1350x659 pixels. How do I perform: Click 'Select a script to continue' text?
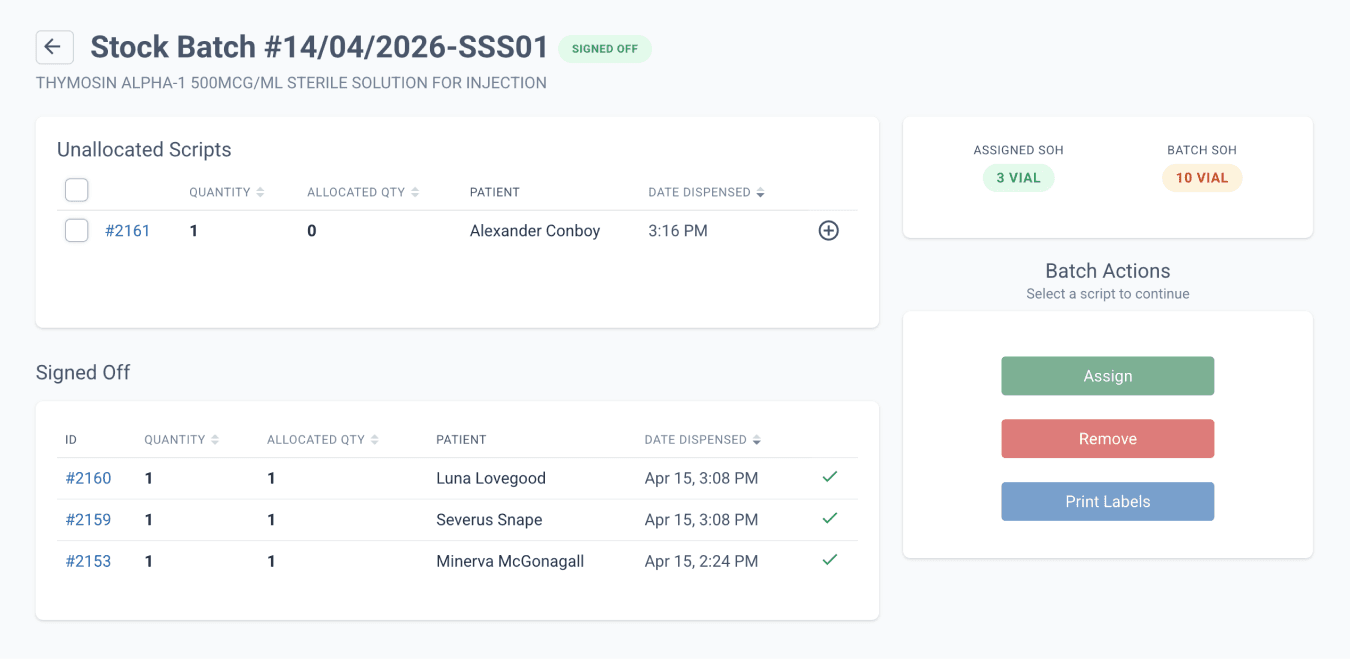point(1108,294)
